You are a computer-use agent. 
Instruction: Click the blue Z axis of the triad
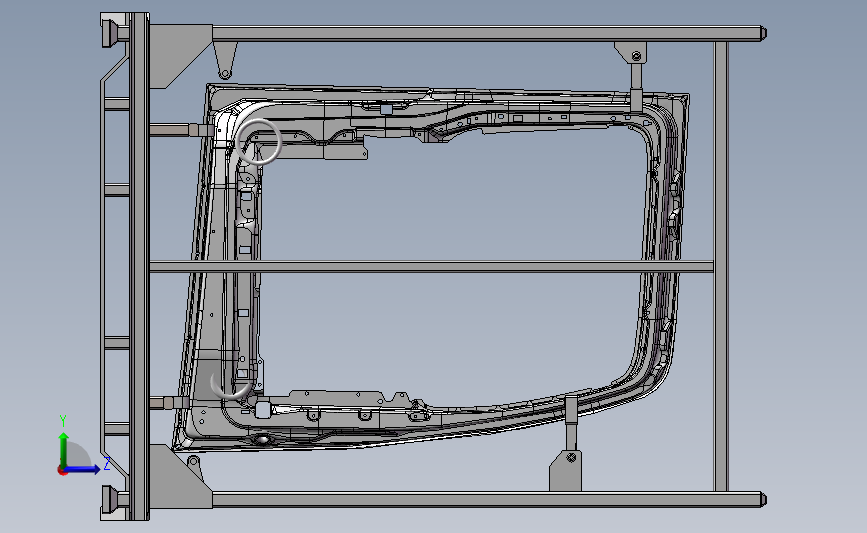coord(83,469)
